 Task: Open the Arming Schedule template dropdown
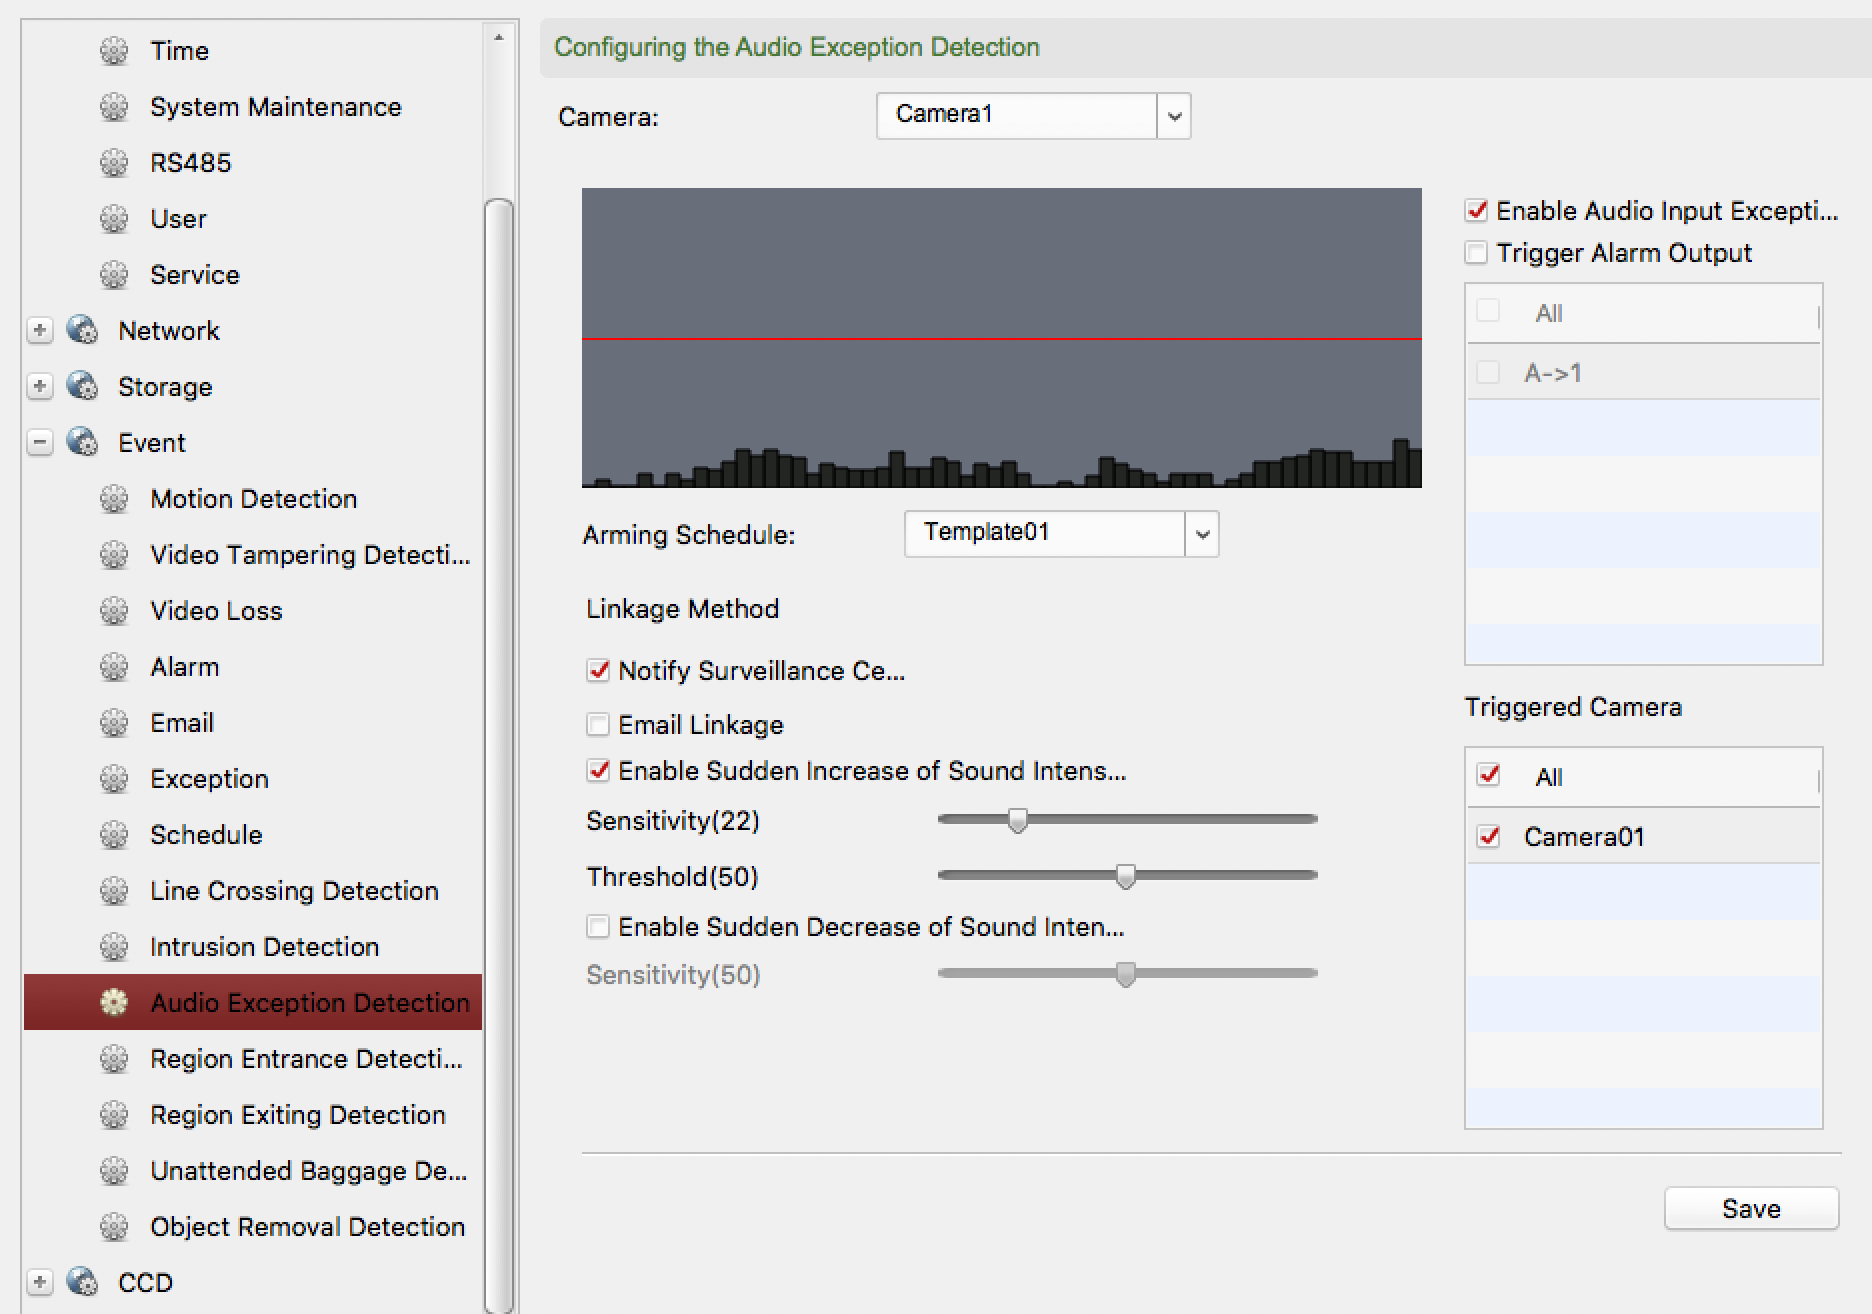click(1201, 533)
